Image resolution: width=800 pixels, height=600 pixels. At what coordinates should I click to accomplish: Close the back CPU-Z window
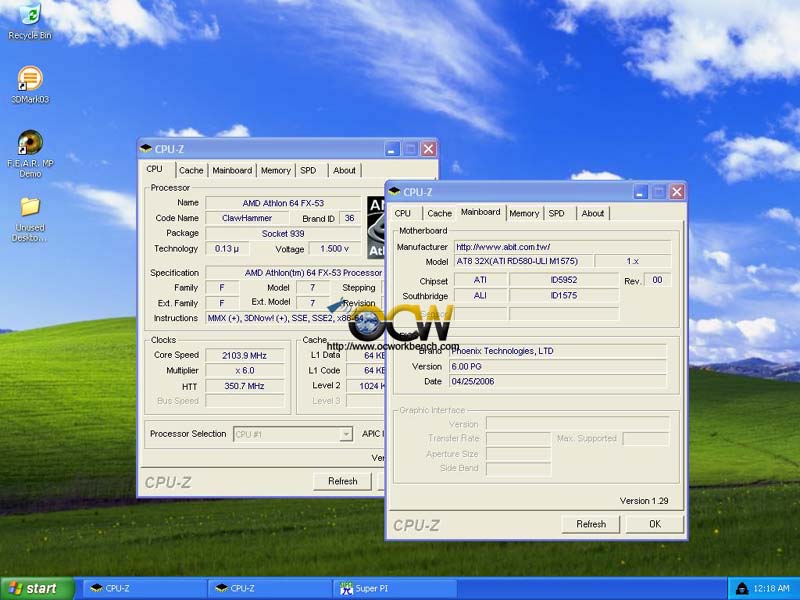[429, 149]
